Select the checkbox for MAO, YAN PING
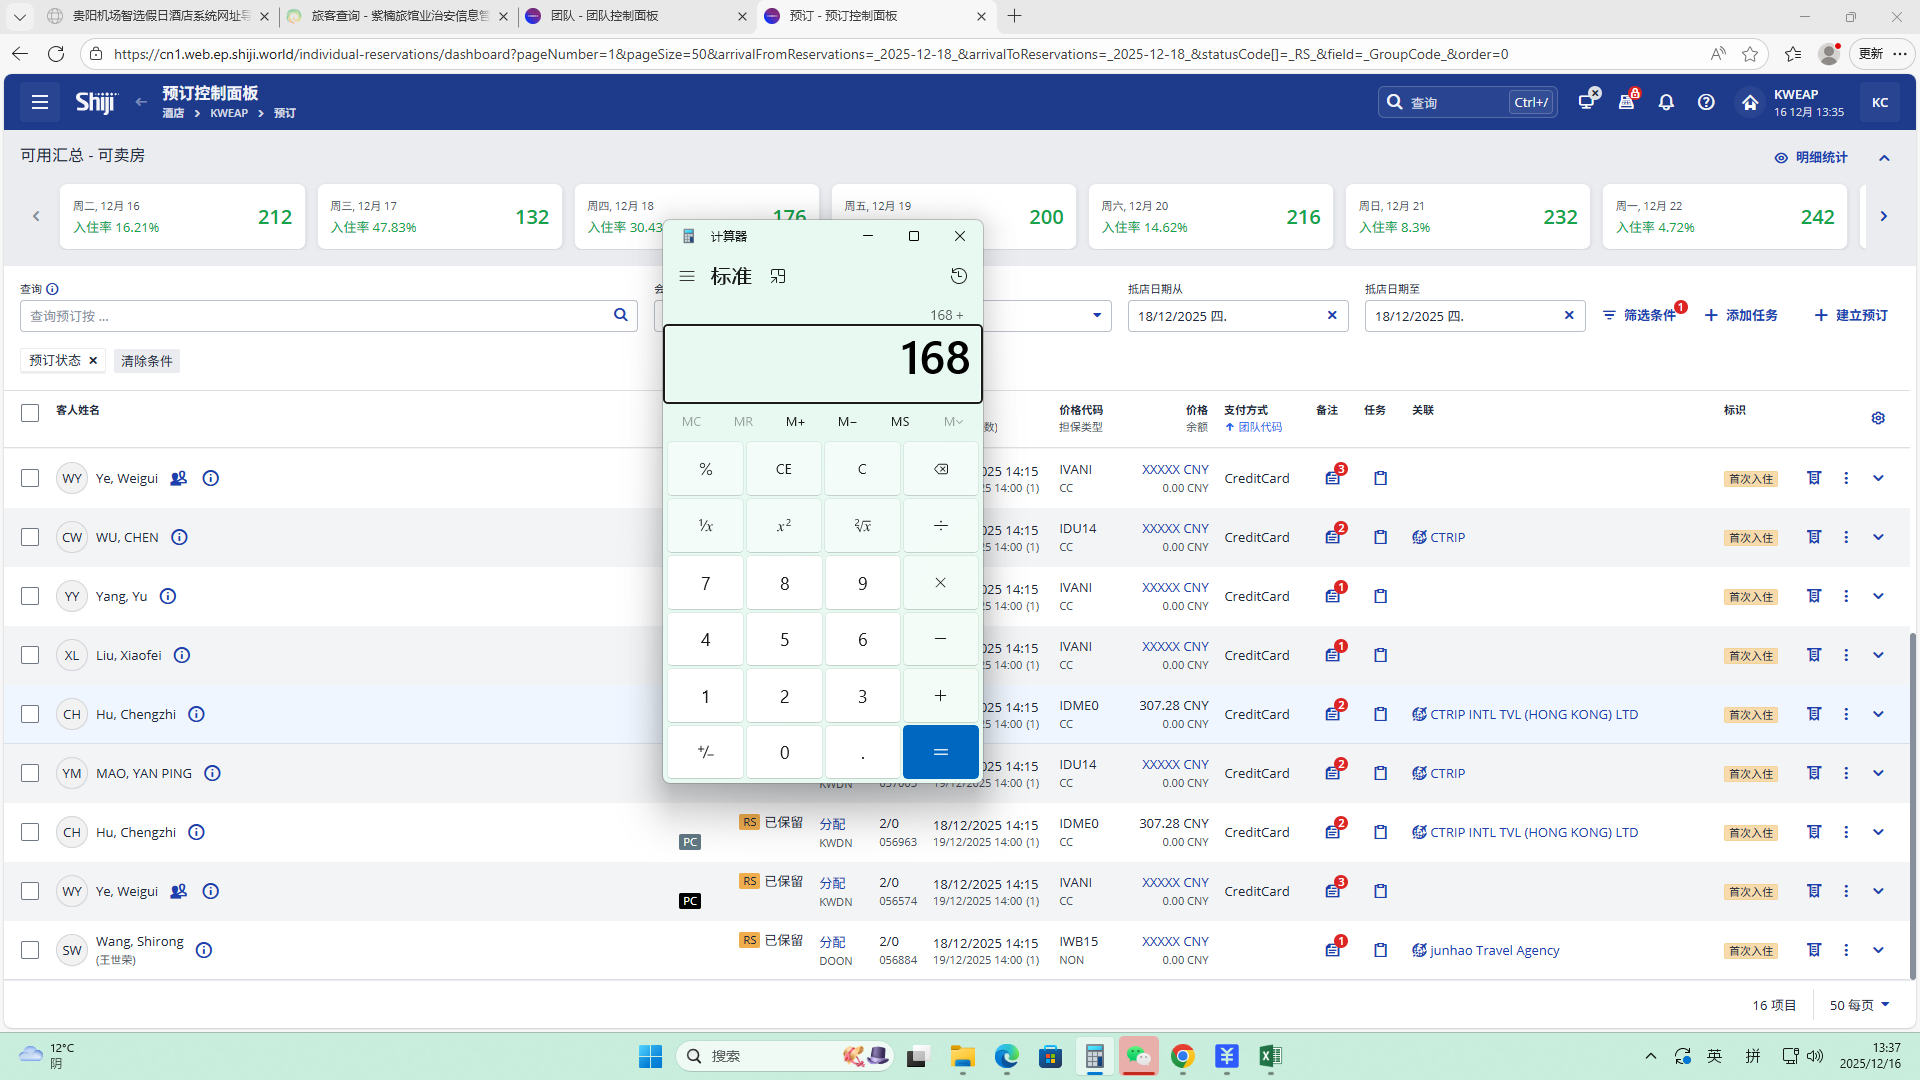The width and height of the screenshot is (1920, 1080). (30, 773)
